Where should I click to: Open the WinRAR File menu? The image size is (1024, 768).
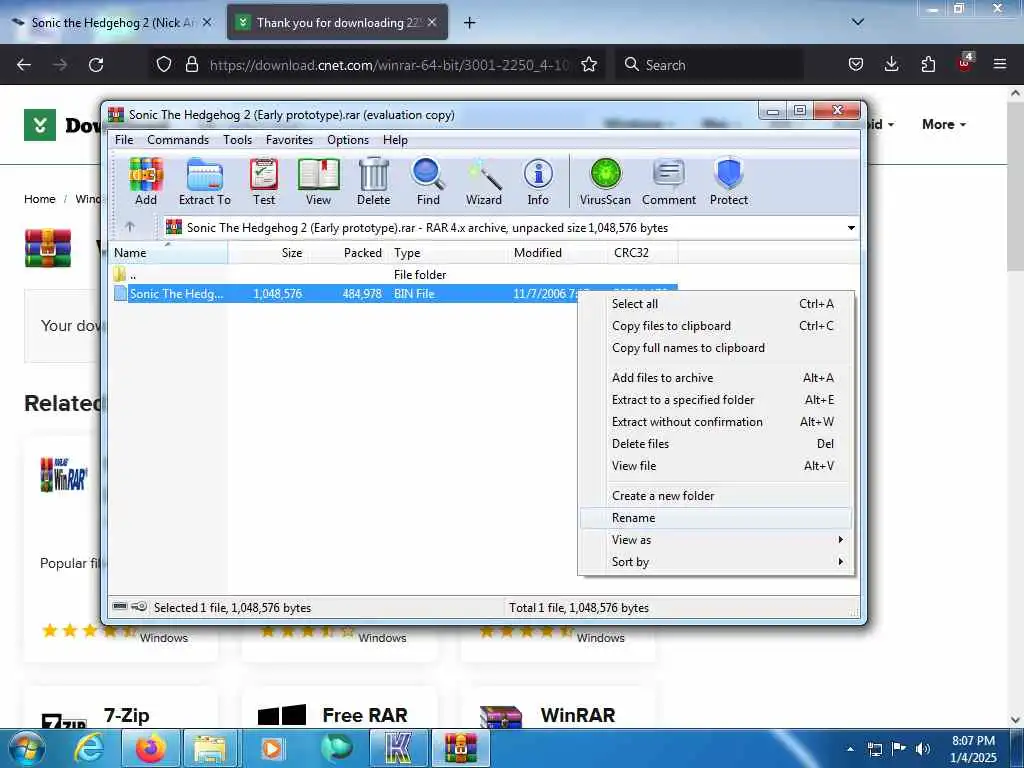coord(124,140)
